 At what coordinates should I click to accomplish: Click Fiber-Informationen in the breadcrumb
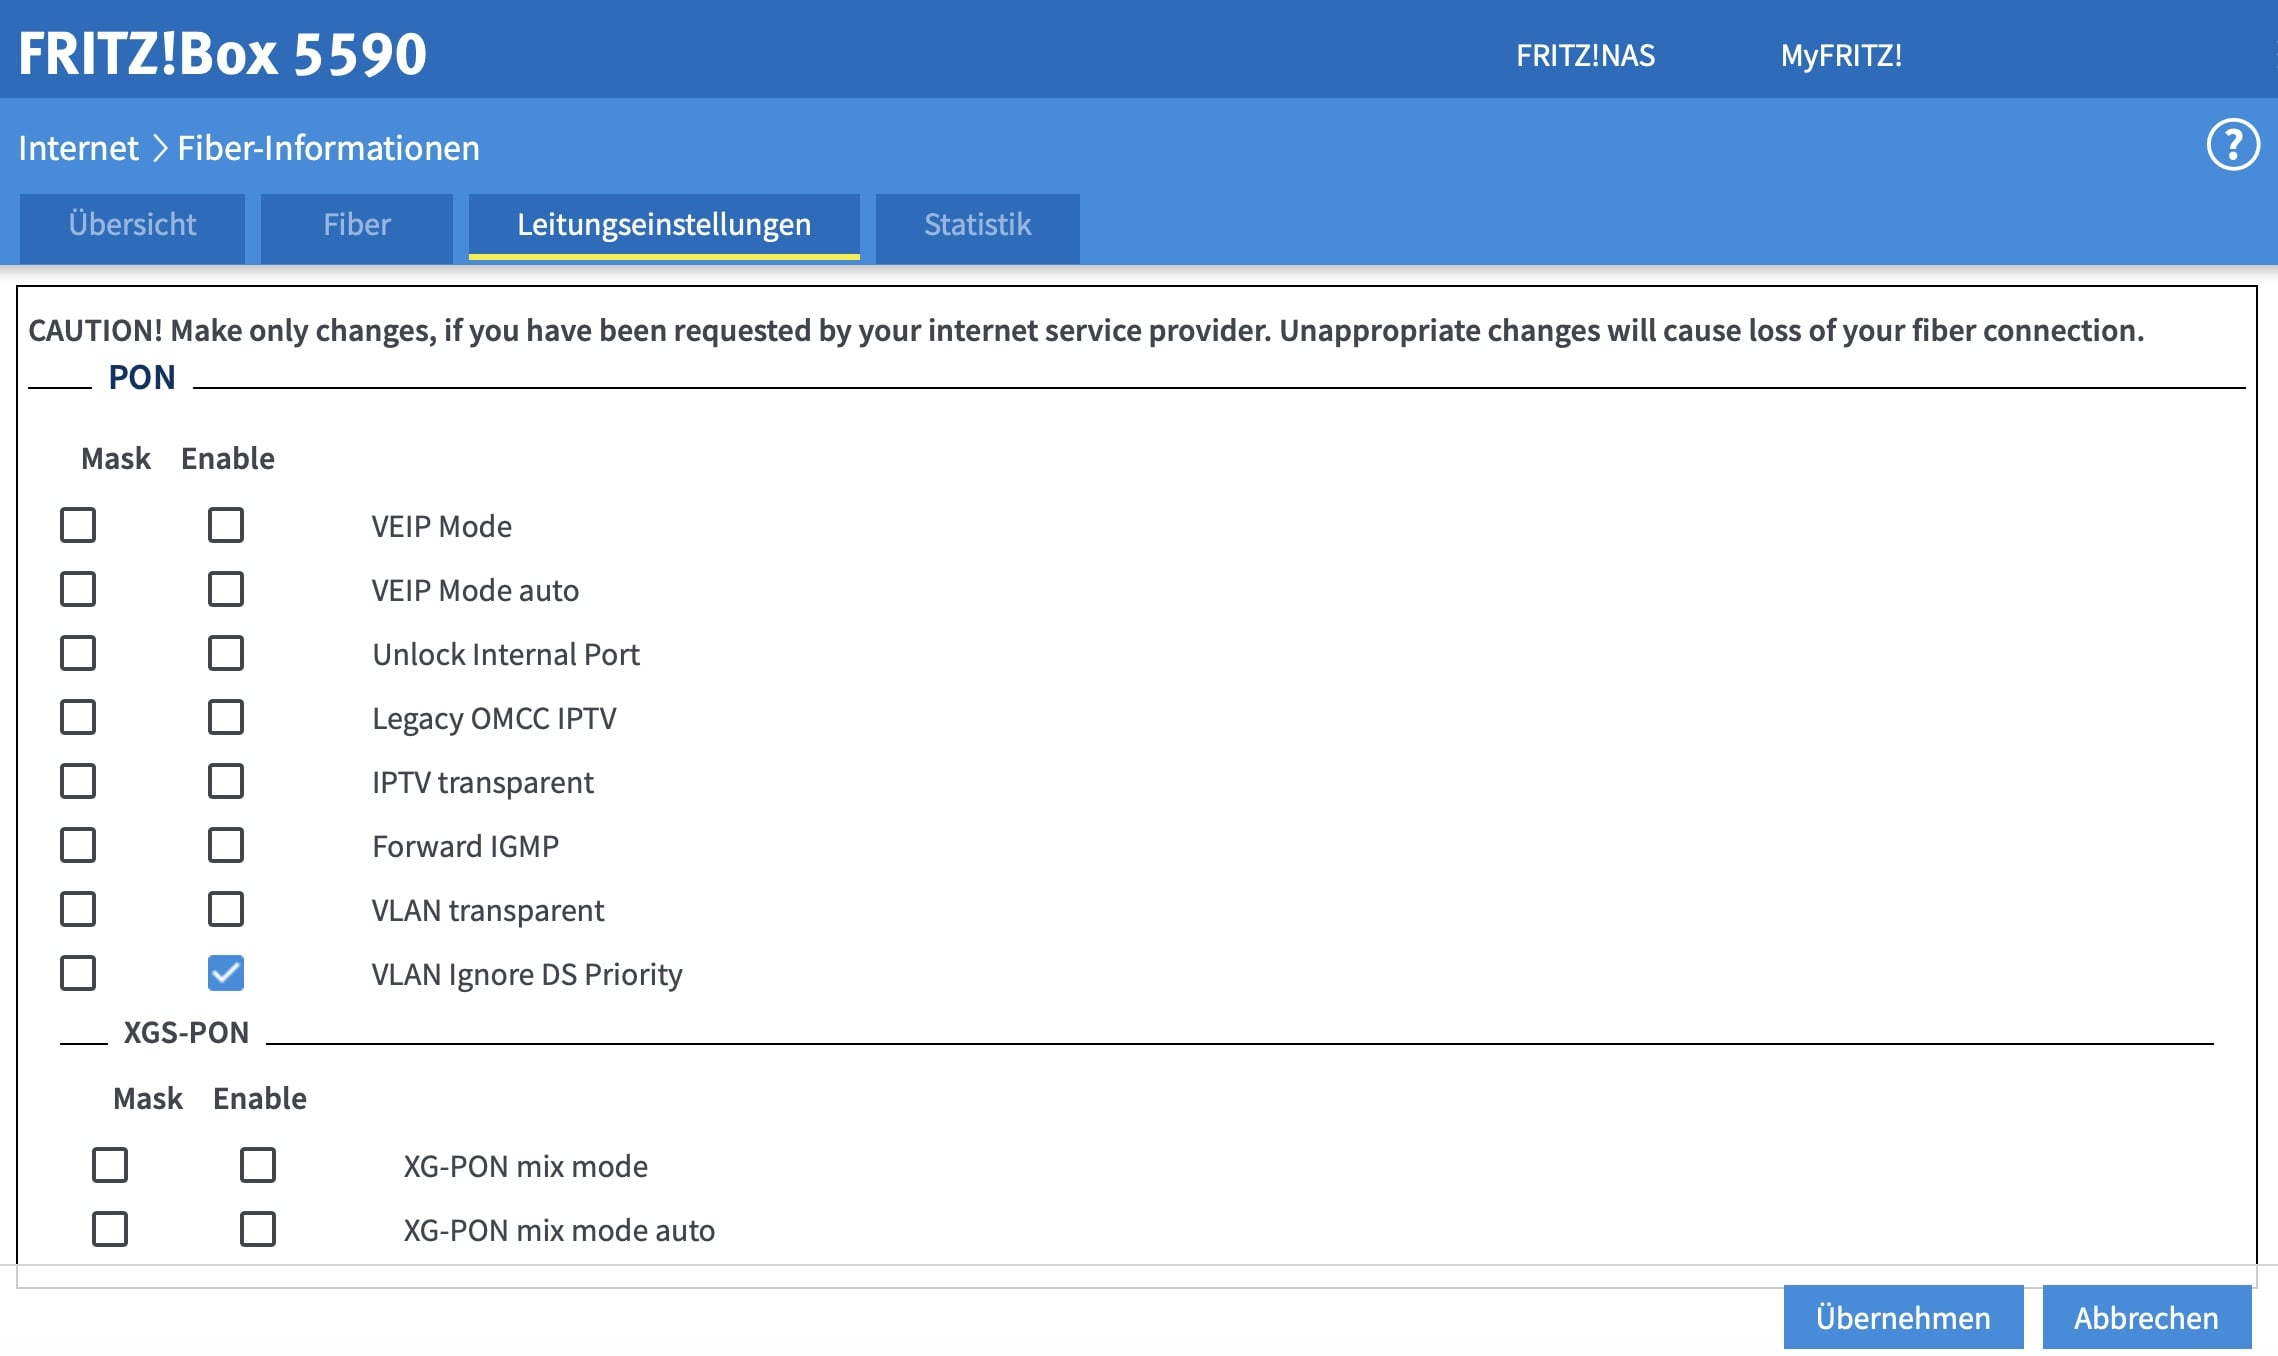point(328,148)
